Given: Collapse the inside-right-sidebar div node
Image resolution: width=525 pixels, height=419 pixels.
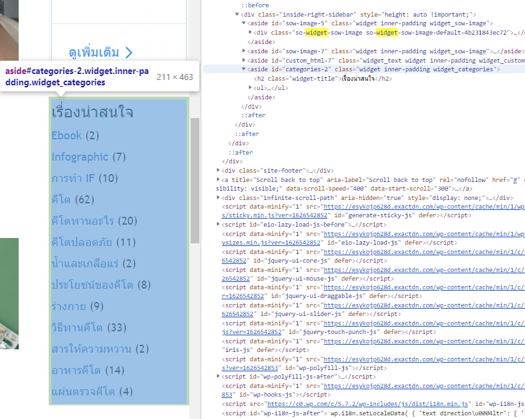Looking at the screenshot, I should pos(237,14).
